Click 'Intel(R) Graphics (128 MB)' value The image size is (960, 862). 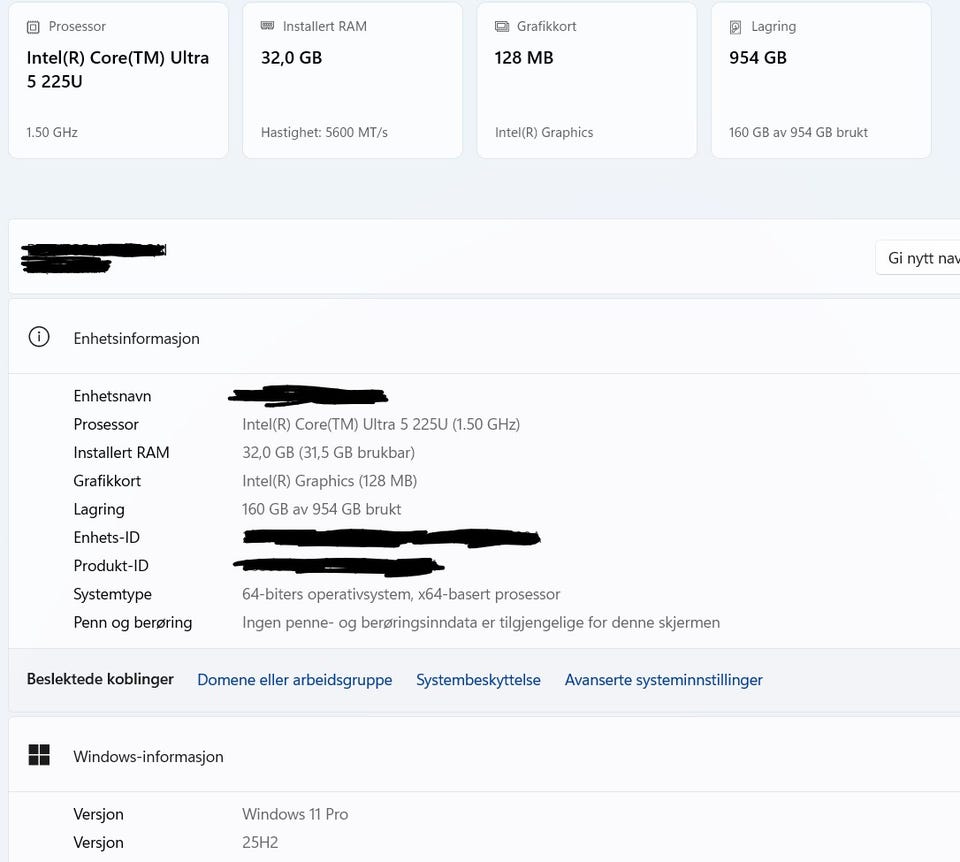click(x=329, y=481)
